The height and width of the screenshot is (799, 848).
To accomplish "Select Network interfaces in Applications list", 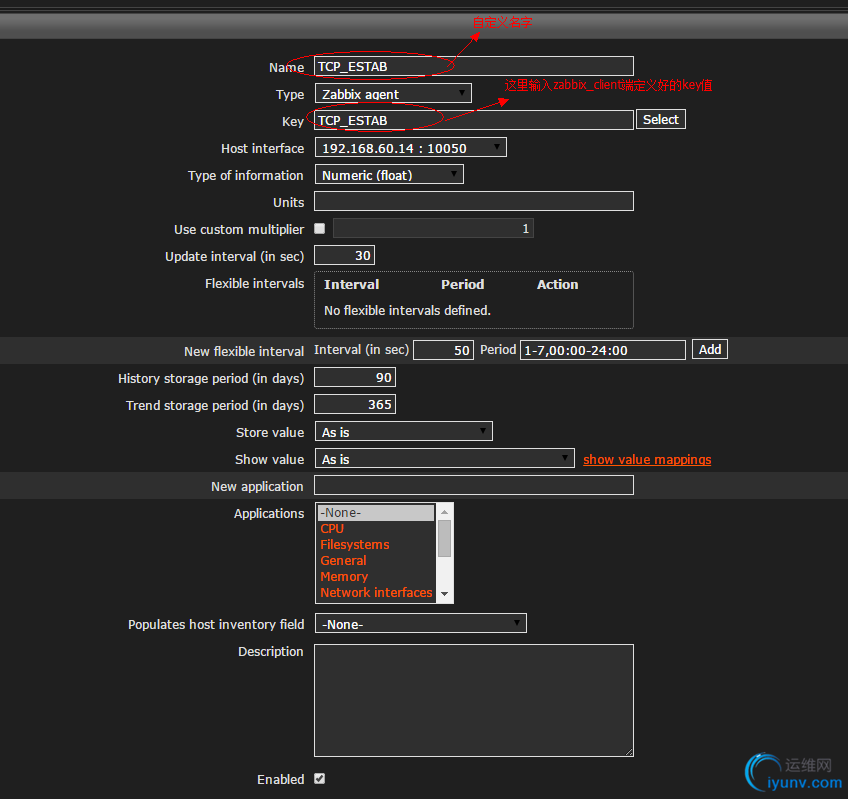I will pyautogui.click(x=376, y=592).
